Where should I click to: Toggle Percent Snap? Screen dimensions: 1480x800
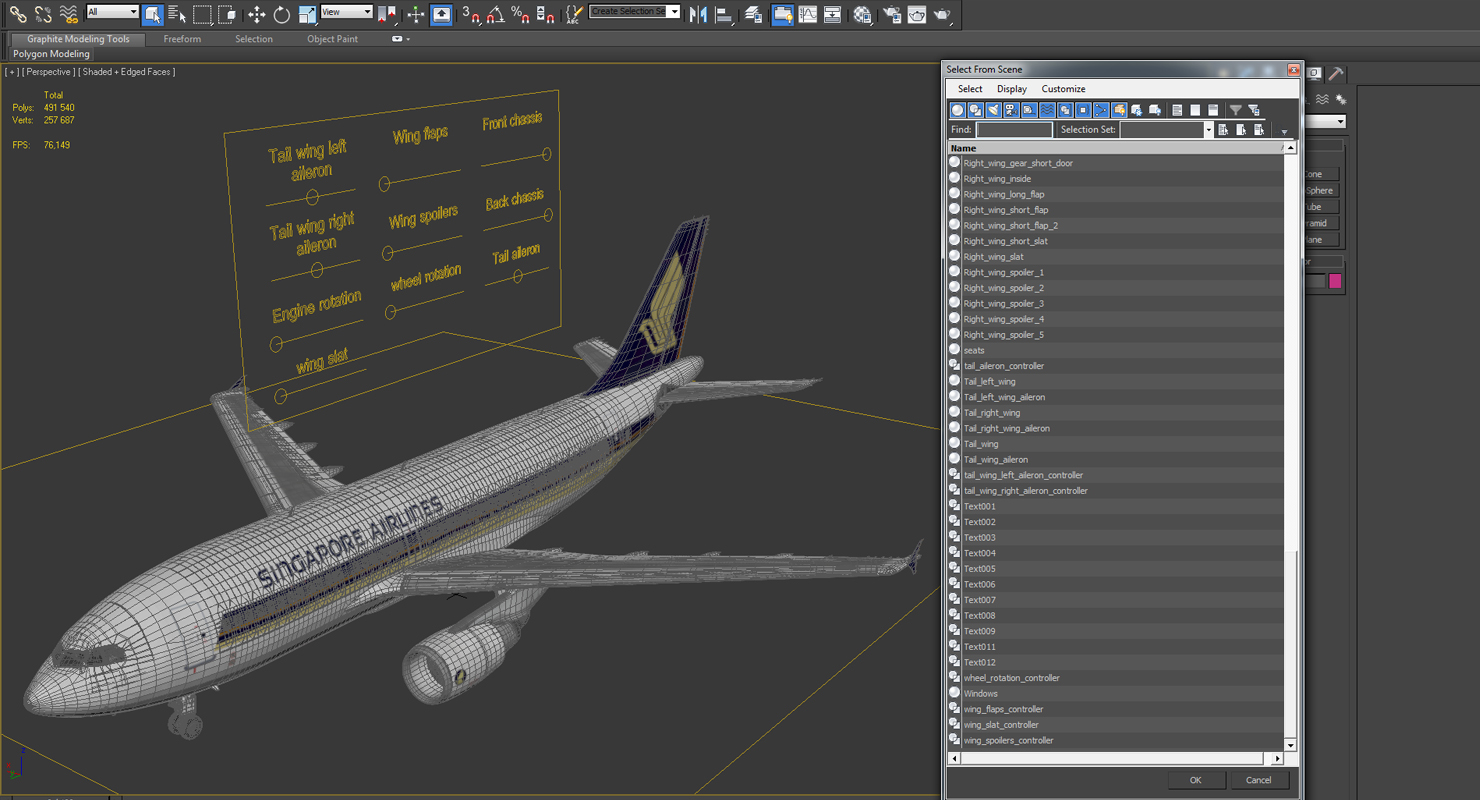click(520, 14)
